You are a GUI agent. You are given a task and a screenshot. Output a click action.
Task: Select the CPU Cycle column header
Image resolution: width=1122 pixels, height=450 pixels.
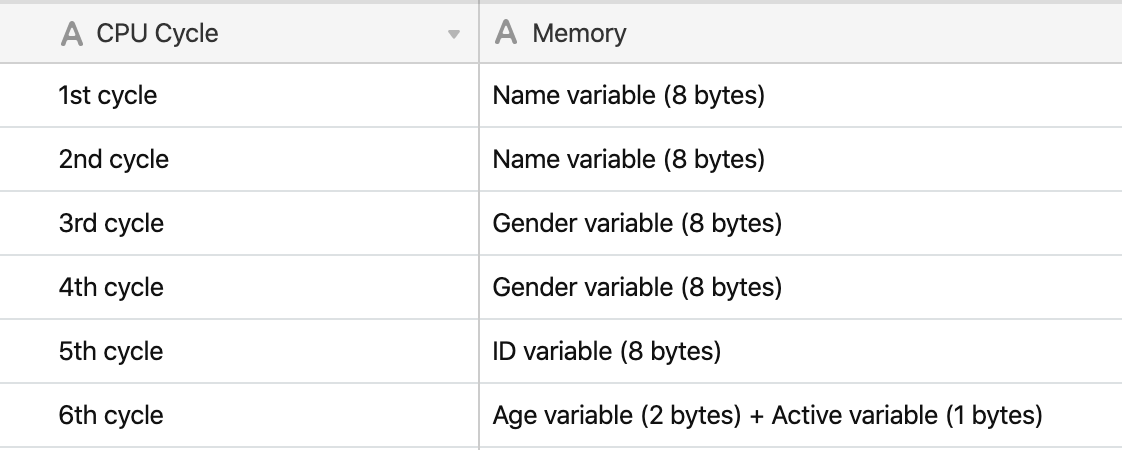tap(239, 34)
